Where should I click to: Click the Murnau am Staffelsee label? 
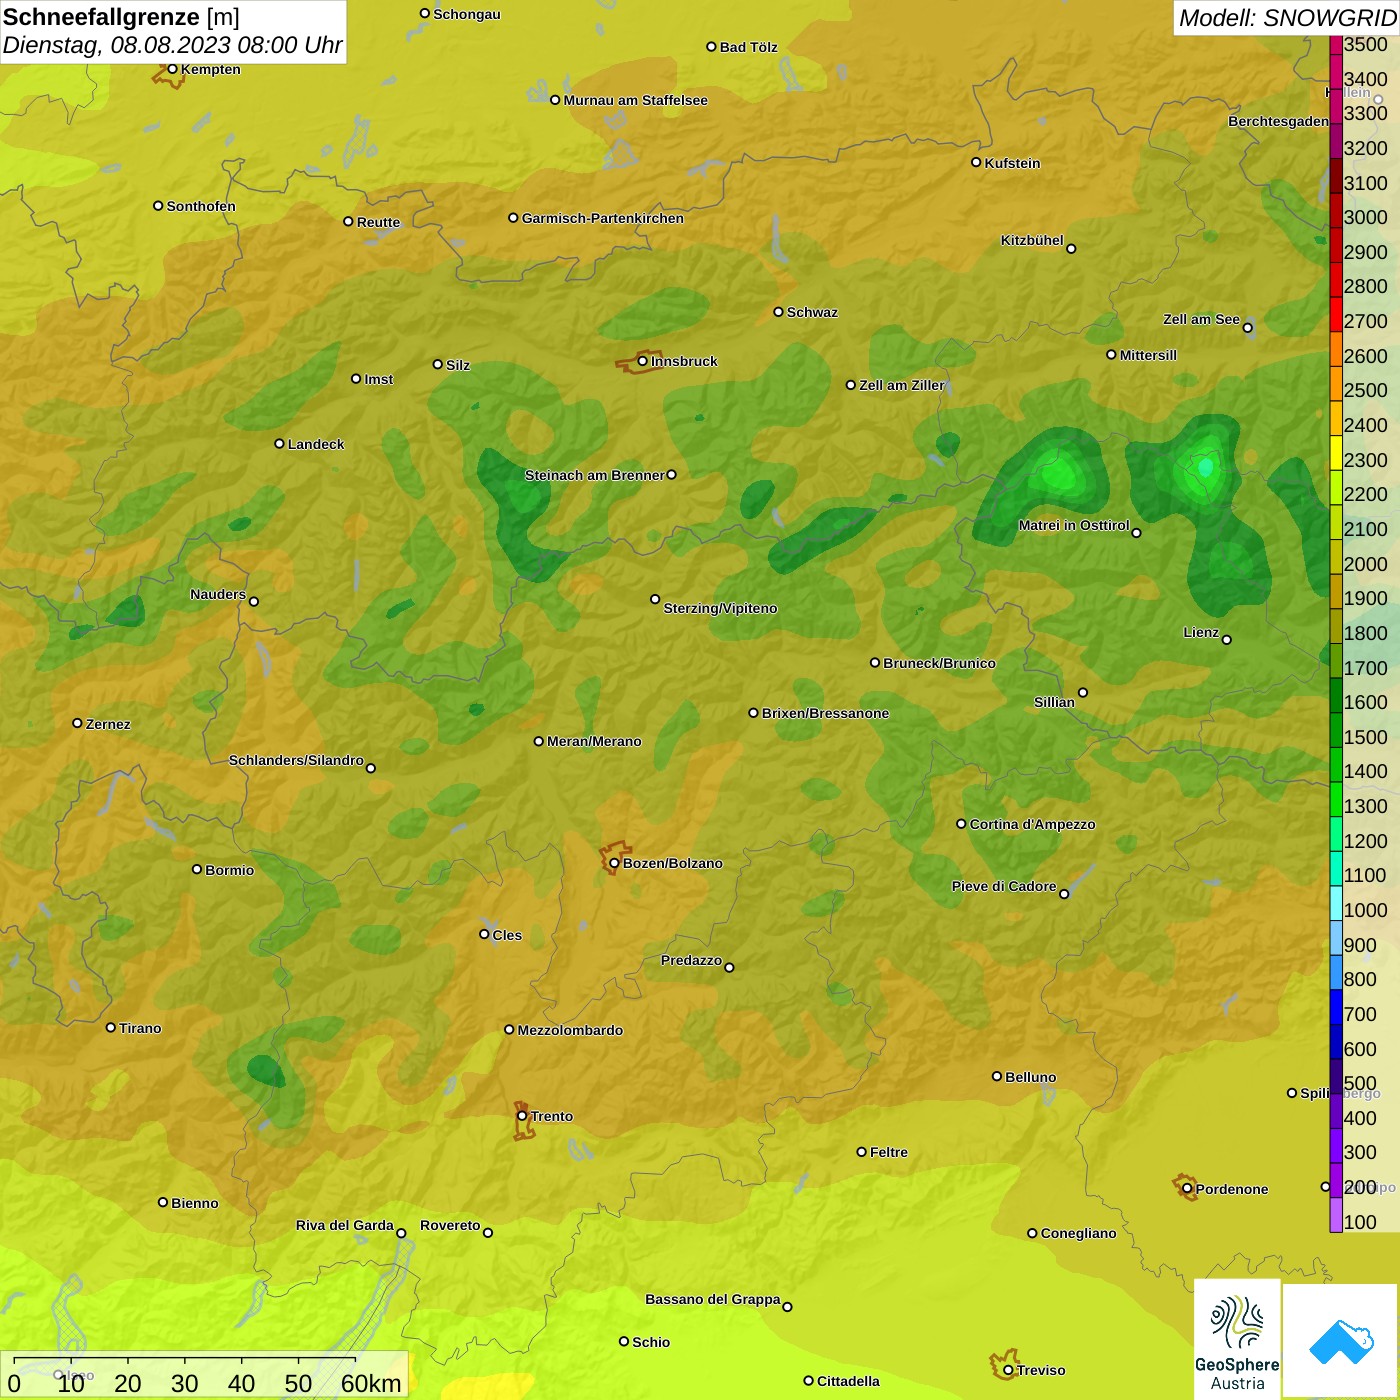(635, 100)
